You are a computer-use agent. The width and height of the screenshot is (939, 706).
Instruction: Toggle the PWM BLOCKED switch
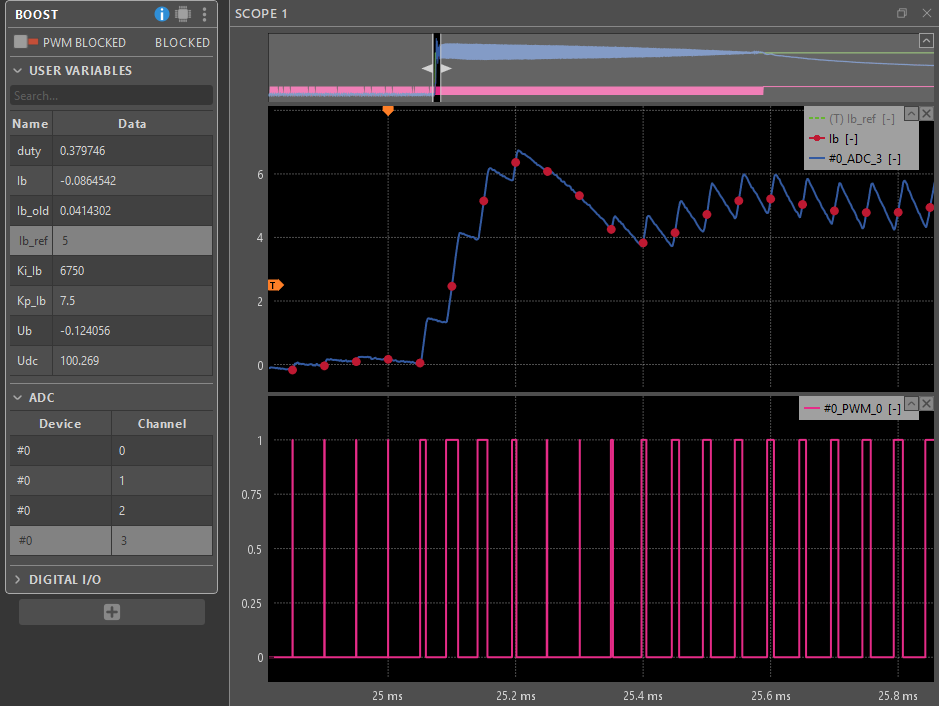(26, 43)
